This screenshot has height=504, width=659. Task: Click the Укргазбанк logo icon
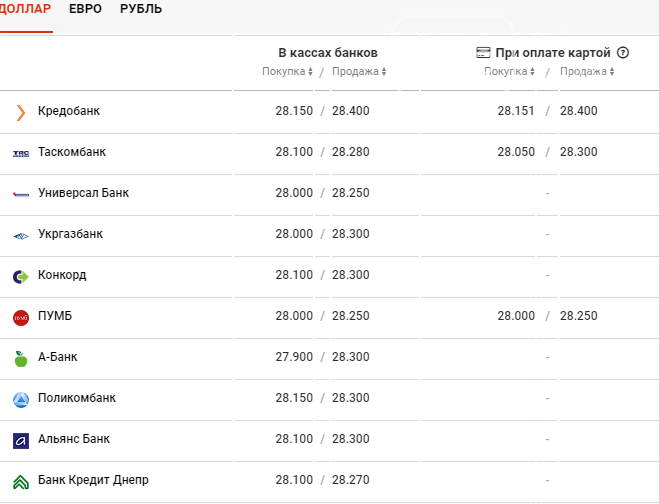pos(21,235)
